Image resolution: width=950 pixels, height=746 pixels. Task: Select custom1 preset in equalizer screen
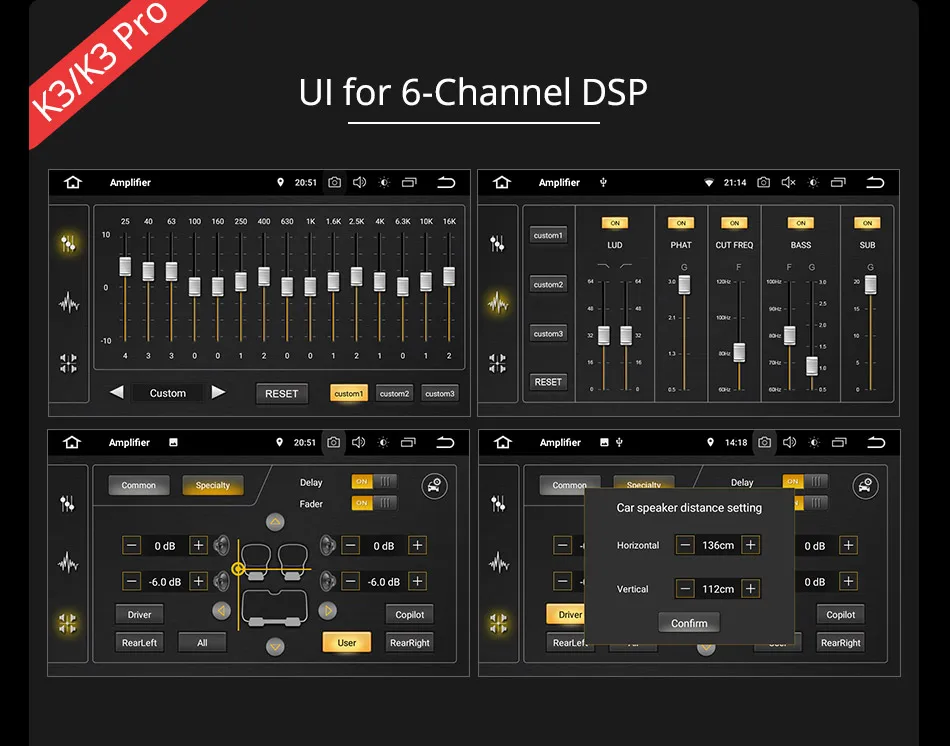click(348, 393)
